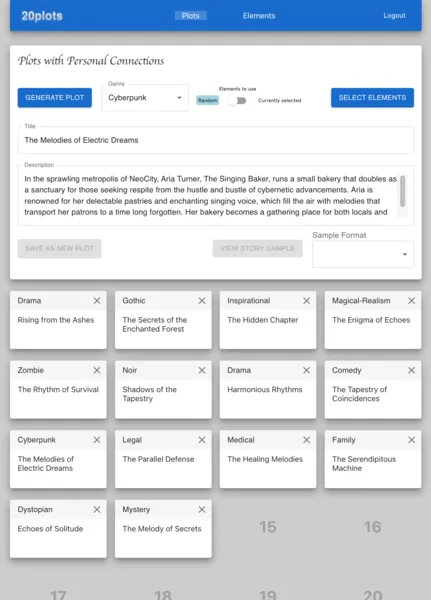Go to the 20plots home logo
Viewport: 431px width, 600px height.
click(x=42, y=16)
